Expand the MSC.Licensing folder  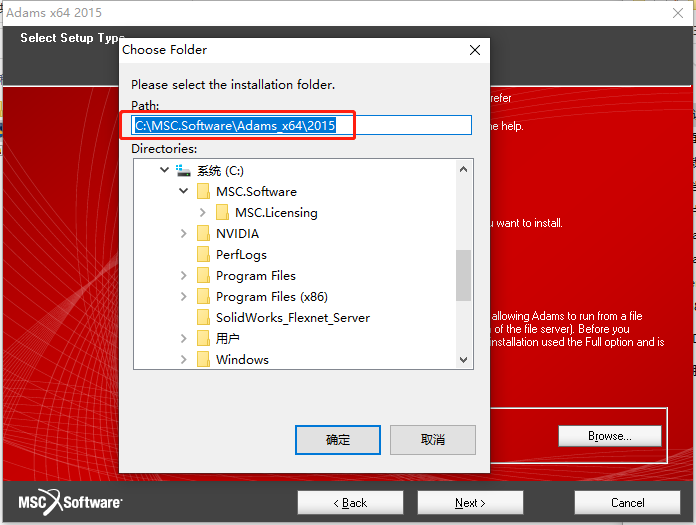(203, 212)
